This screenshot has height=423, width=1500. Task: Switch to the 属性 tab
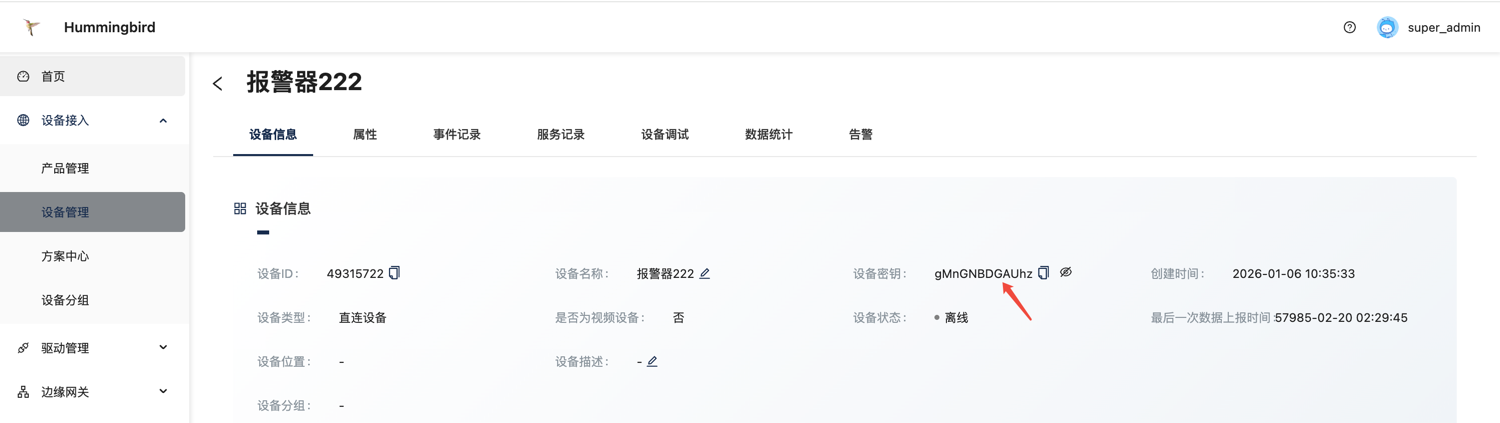(365, 134)
